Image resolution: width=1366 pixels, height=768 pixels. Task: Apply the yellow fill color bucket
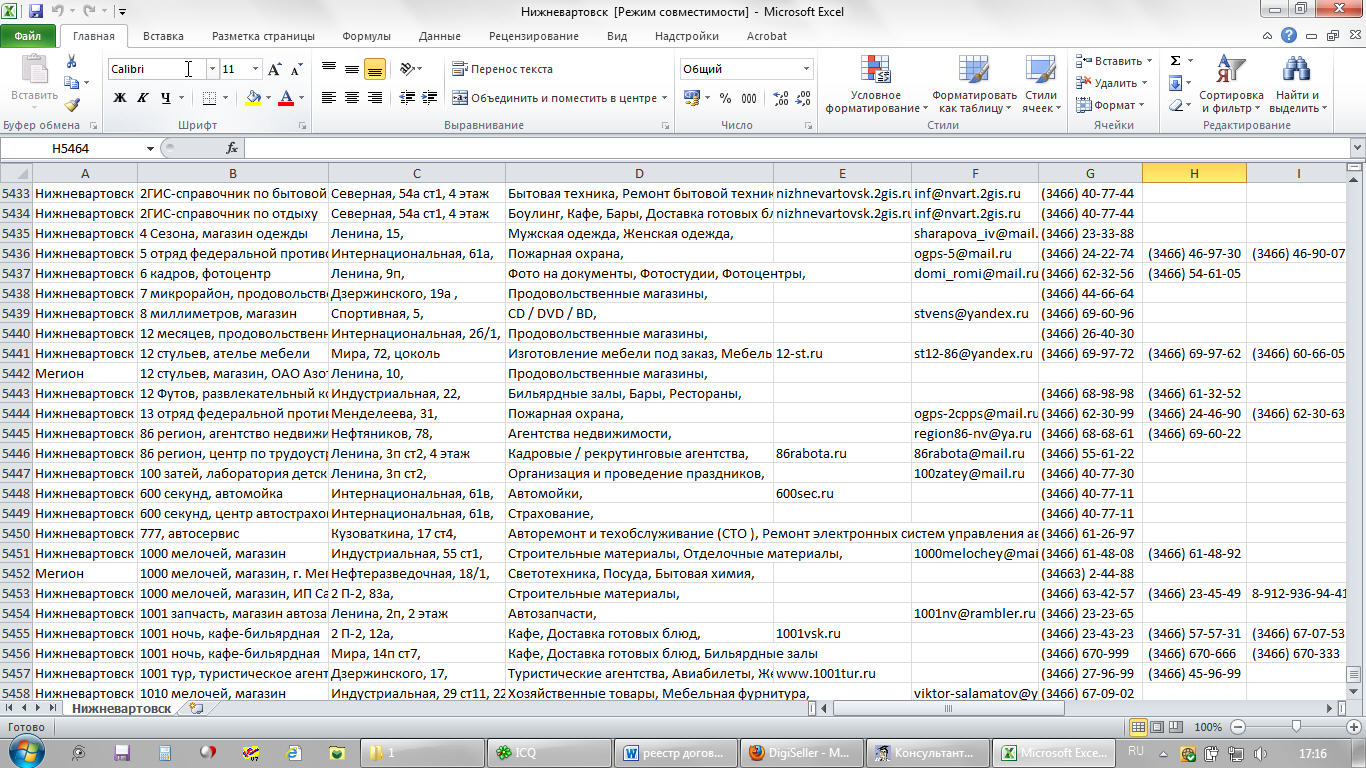[253, 98]
